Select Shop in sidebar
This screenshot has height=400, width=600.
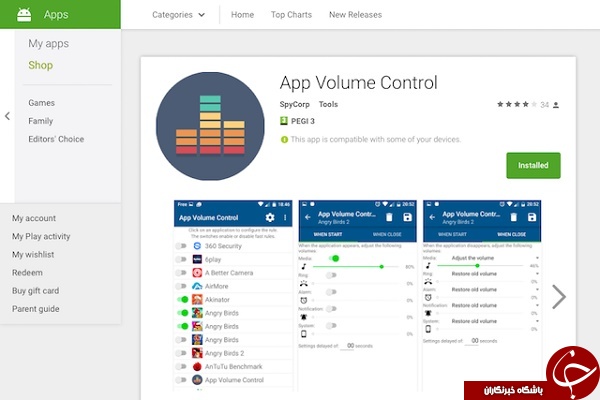(41, 65)
